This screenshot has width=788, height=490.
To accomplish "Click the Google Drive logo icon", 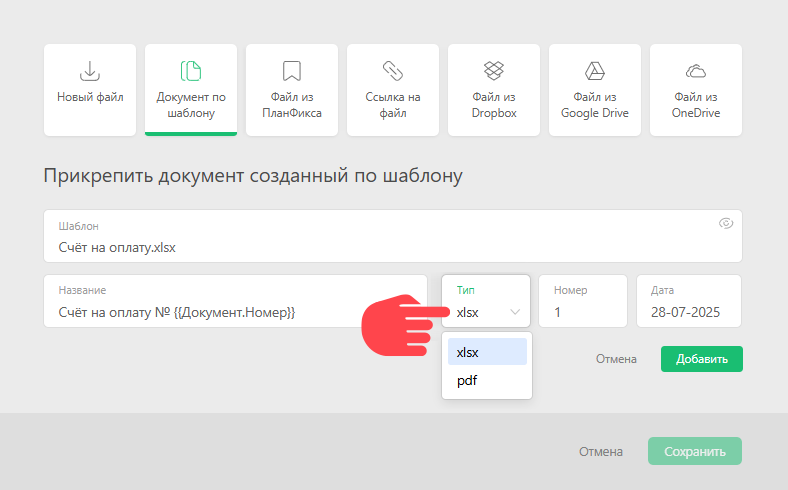I will tap(595, 71).
